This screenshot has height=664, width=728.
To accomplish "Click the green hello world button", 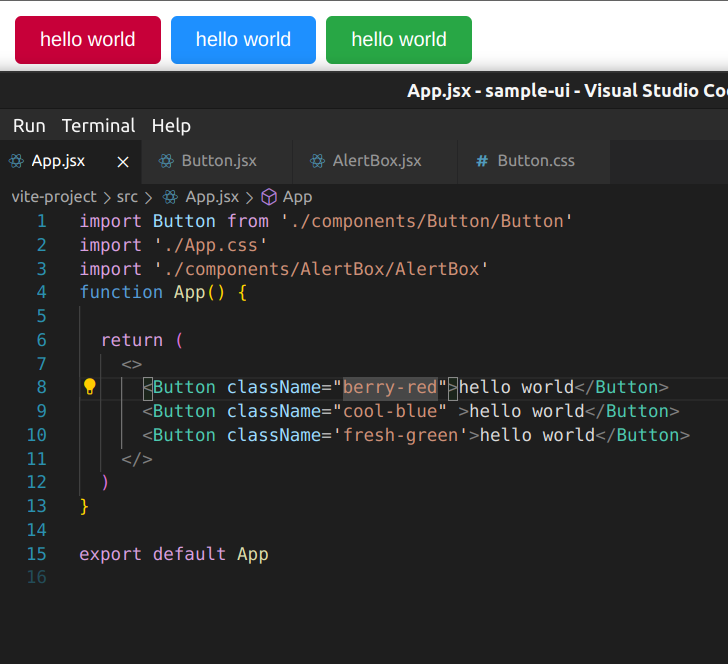I will (x=399, y=40).
